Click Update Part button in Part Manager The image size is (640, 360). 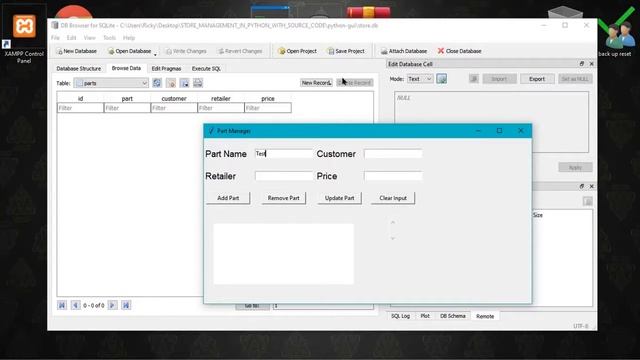339,198
